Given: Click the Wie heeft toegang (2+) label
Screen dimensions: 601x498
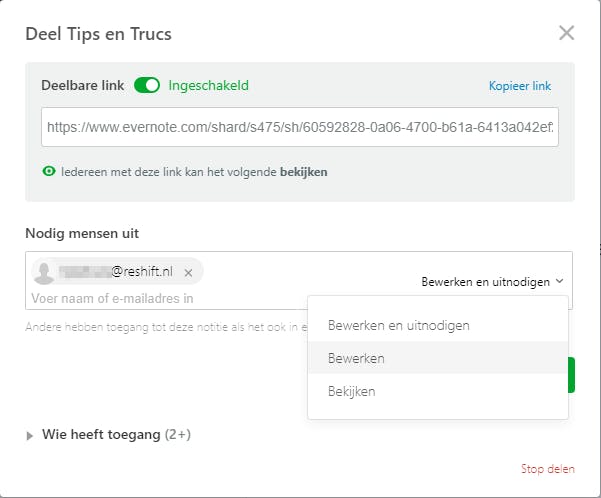Looking at the screenshot, I should [116, 435].
